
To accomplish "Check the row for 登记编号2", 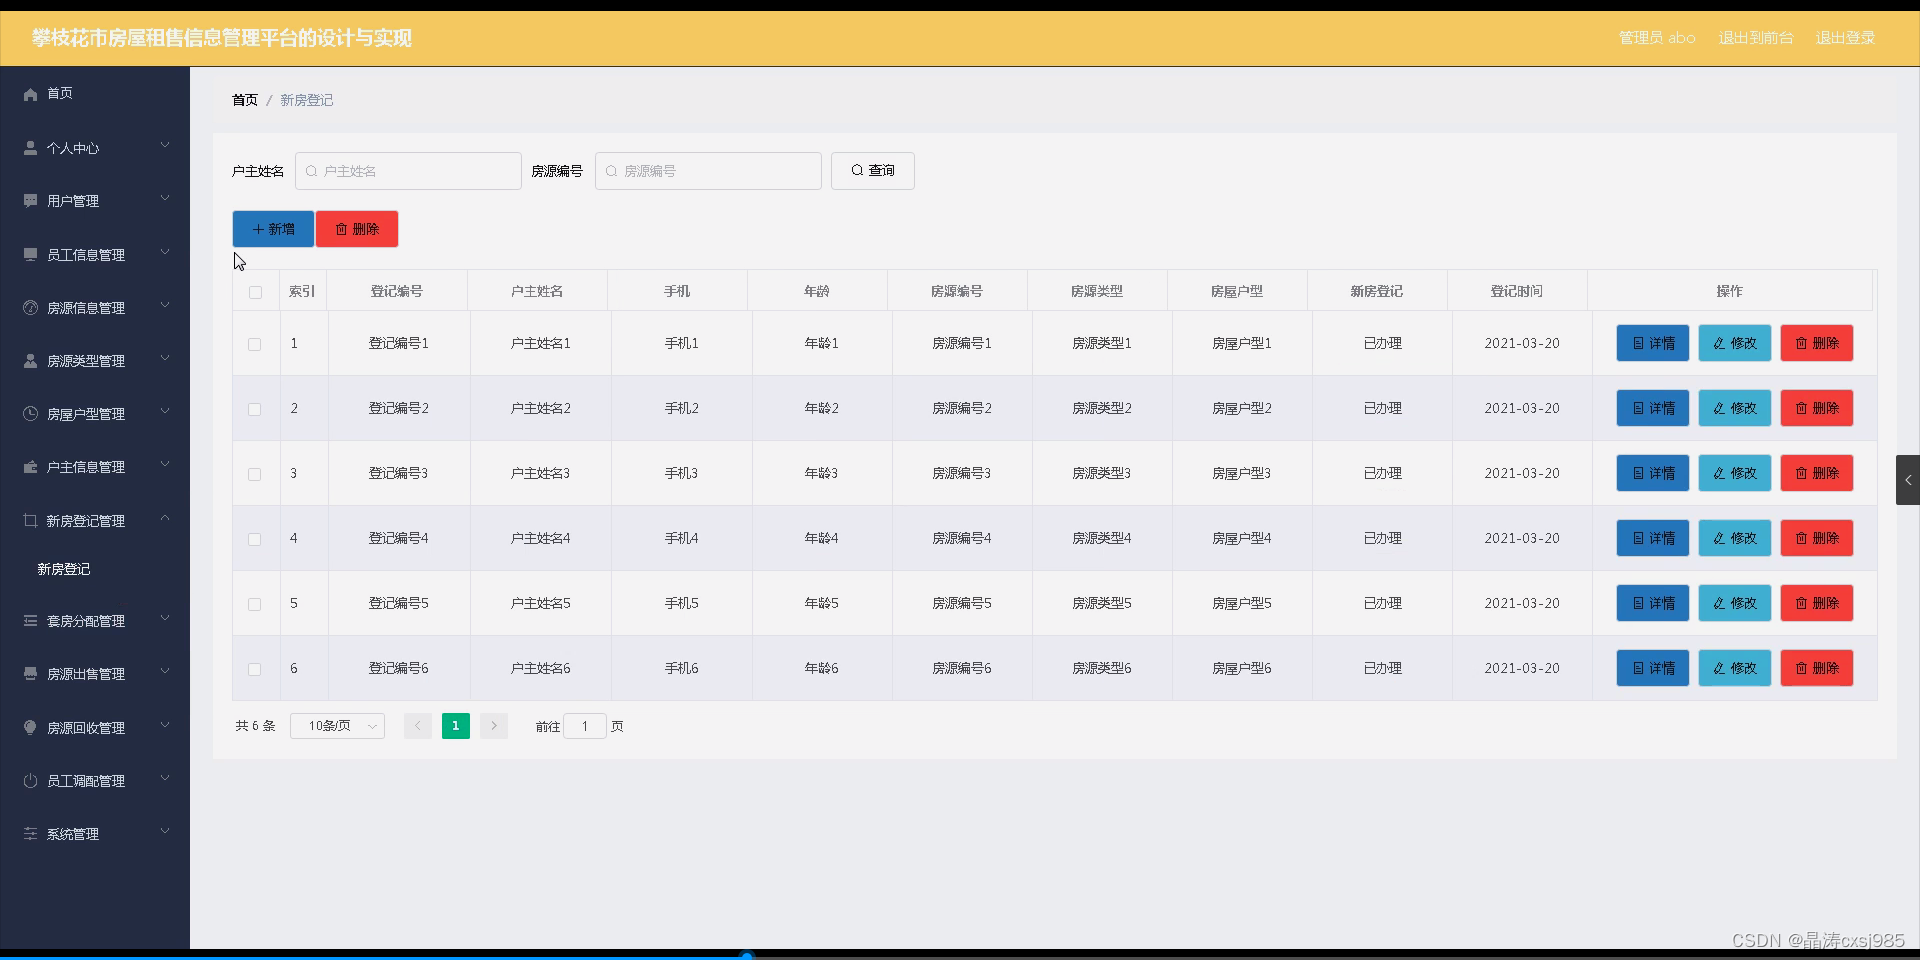I will coord(255,409).
